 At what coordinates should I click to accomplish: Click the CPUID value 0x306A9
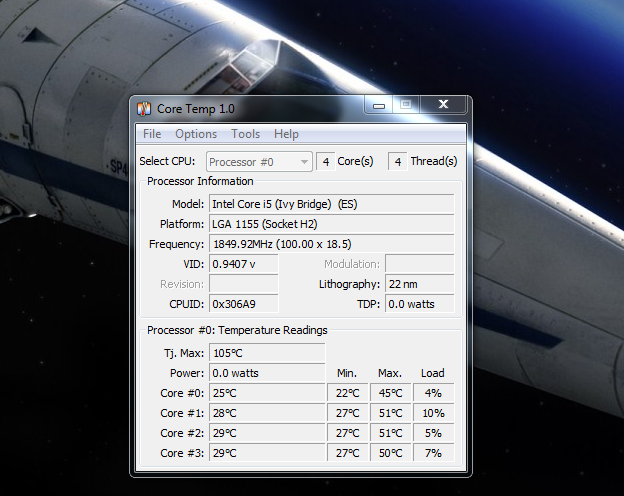coord(244,304)
